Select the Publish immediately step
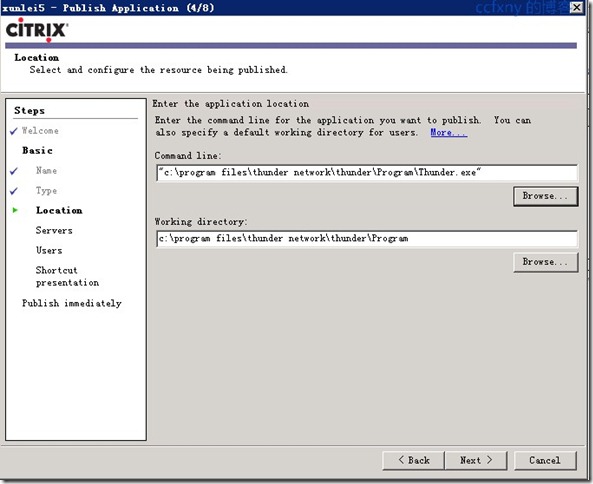 [x=72, y=303]
